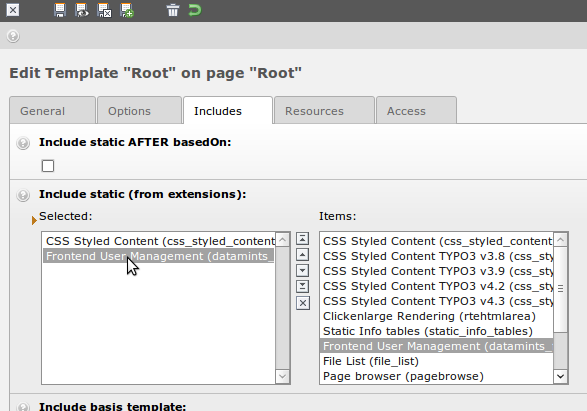The height and width of the screenshot is (411, 587).
Task: Add Page browser (pagebrowse) item
Action: tap(437, 376)
